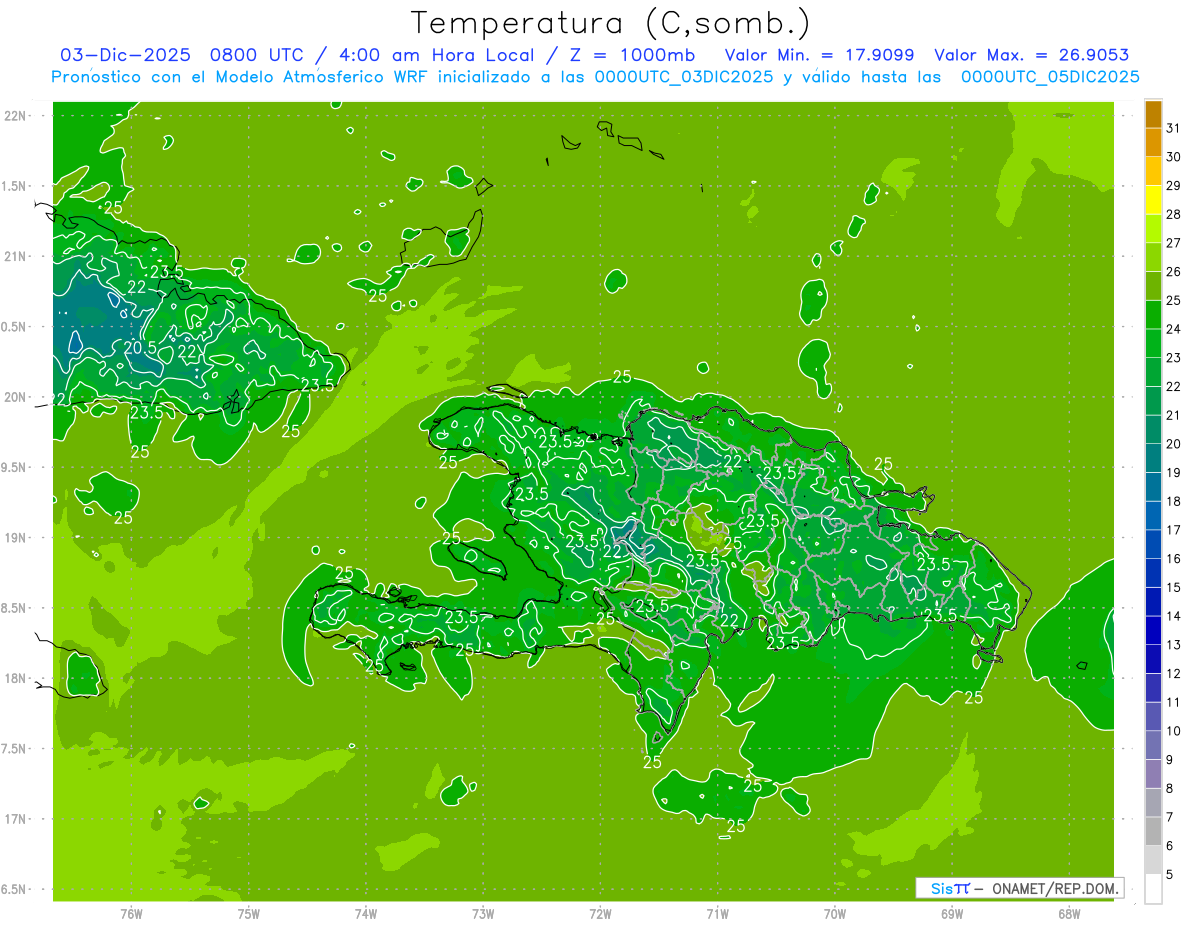
Task: Click the "20N" latitude axis label
Action: click(16, 398)
